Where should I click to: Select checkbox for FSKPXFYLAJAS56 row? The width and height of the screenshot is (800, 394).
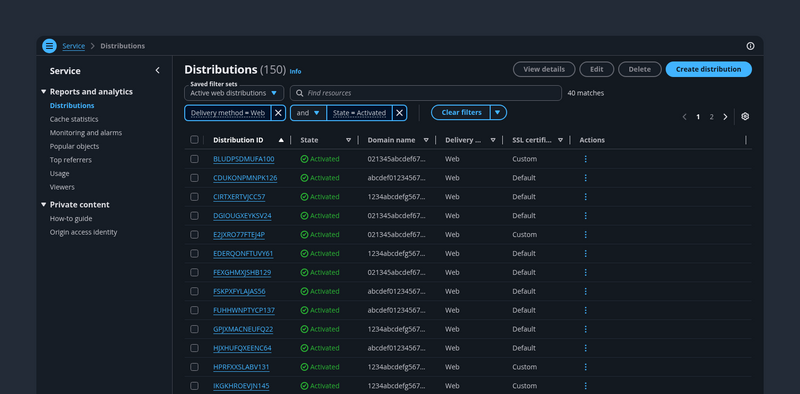coord(194,291)
